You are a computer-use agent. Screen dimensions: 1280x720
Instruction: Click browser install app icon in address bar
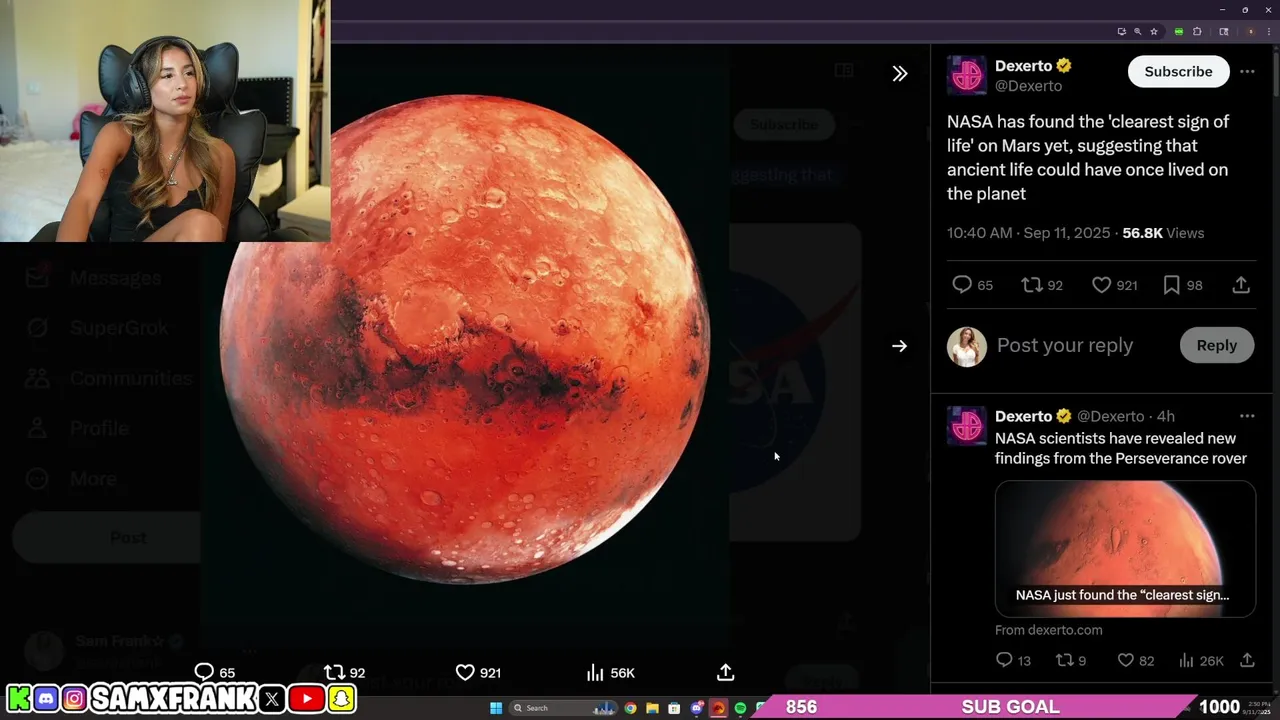1122,32
